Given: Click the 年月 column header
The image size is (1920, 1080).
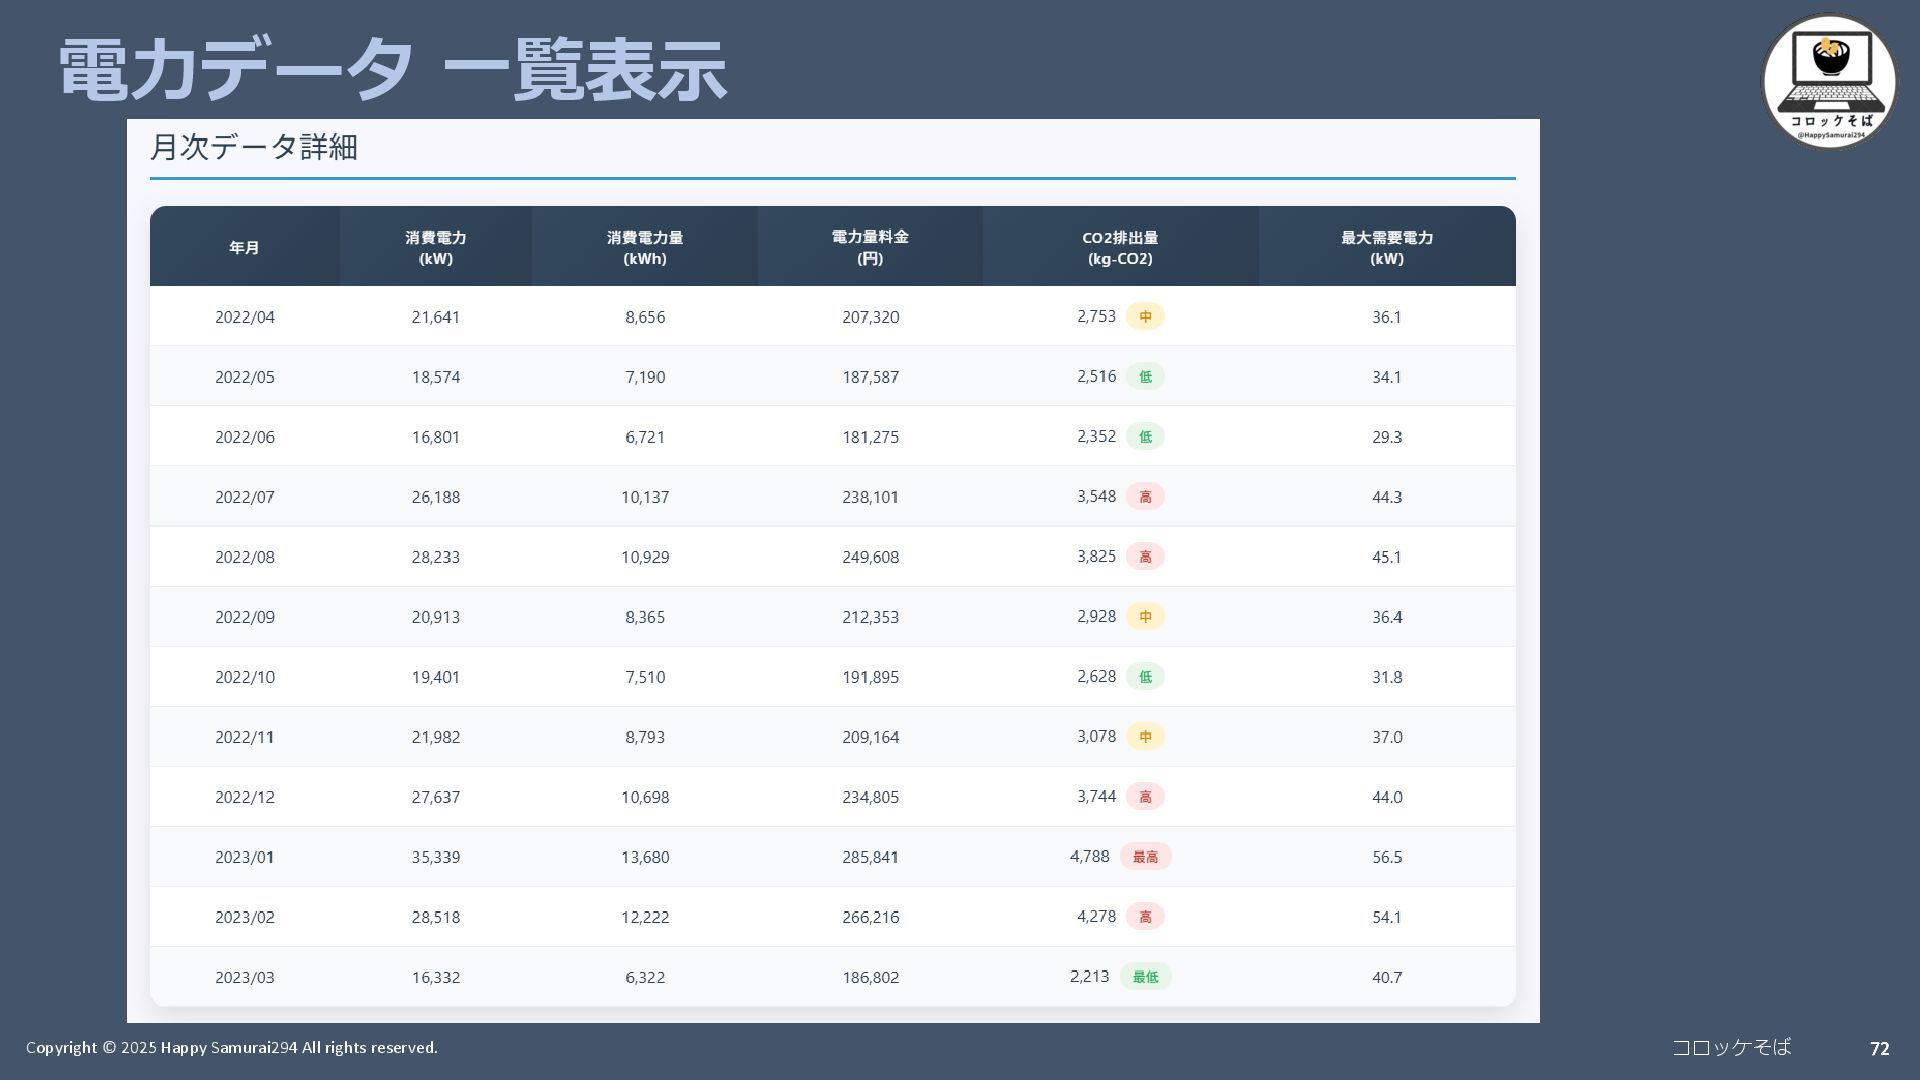Looking at the screenshot, I should click(244, 247).
